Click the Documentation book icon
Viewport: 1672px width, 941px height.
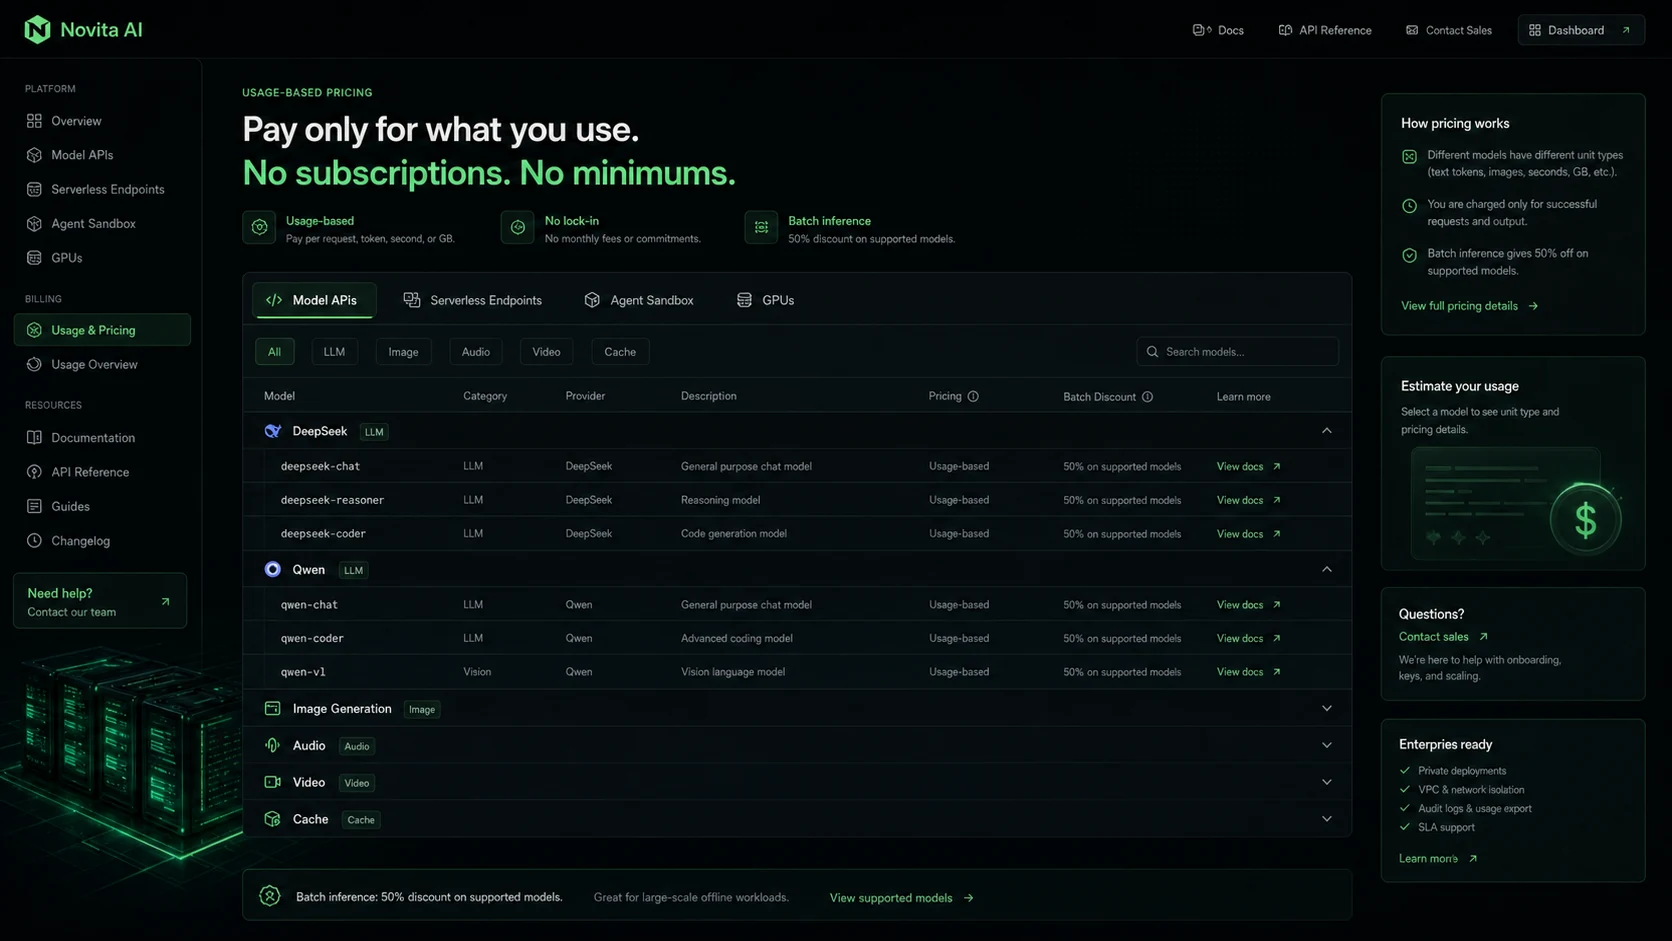click(34, 438)
